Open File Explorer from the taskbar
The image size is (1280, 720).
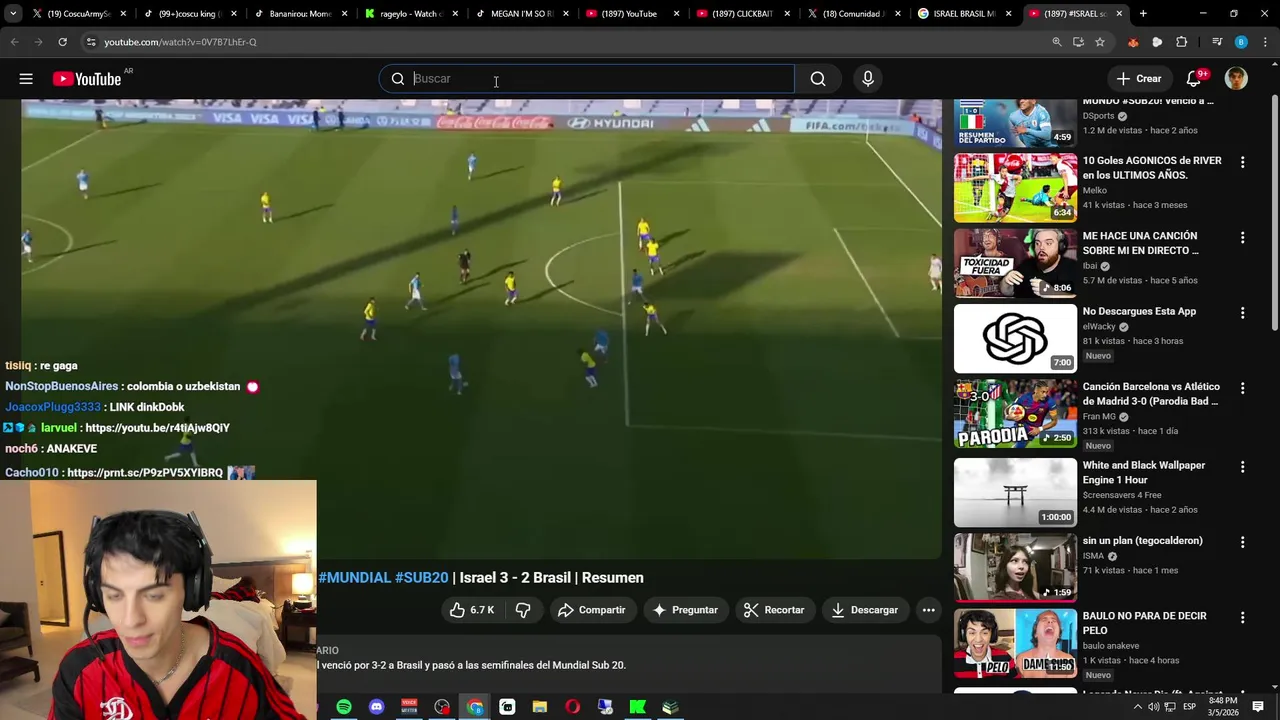(540, 707)
